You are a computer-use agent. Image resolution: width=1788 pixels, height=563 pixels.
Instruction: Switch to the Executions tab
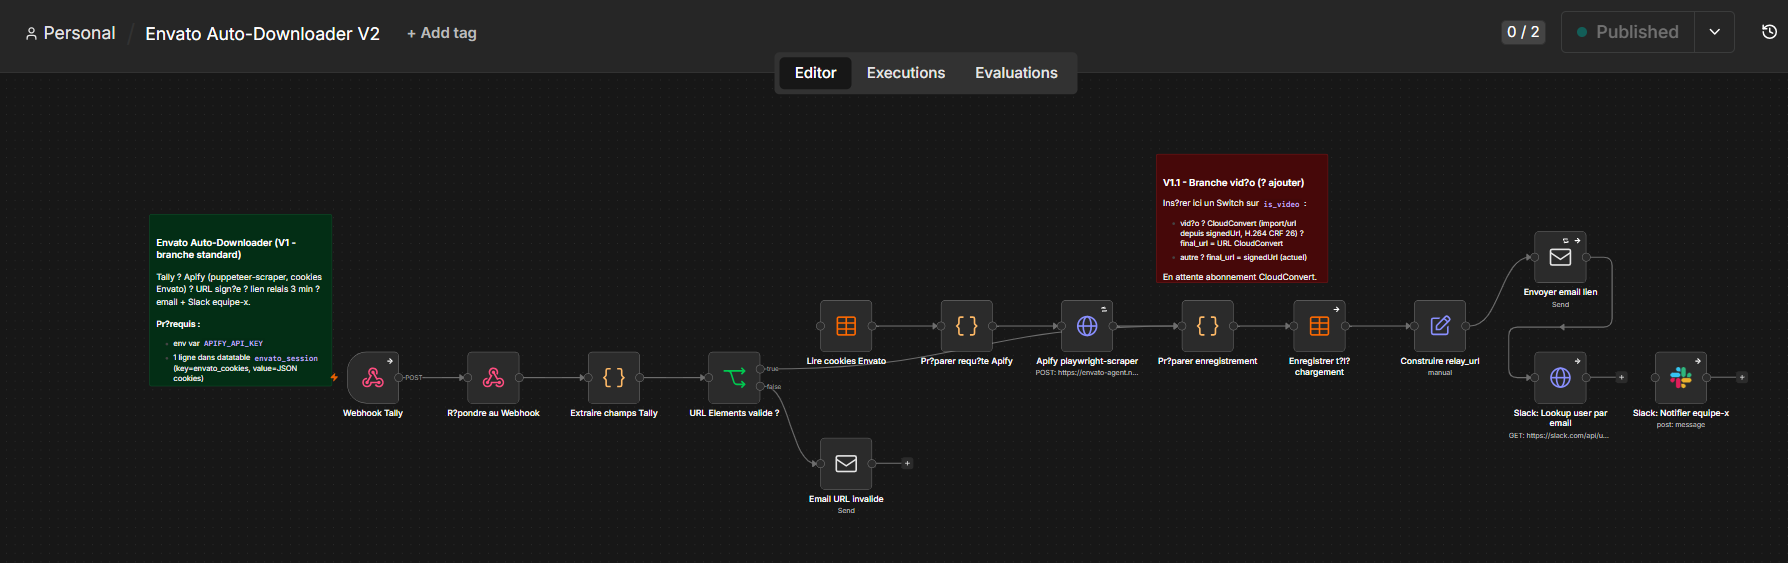pos(906,73)
